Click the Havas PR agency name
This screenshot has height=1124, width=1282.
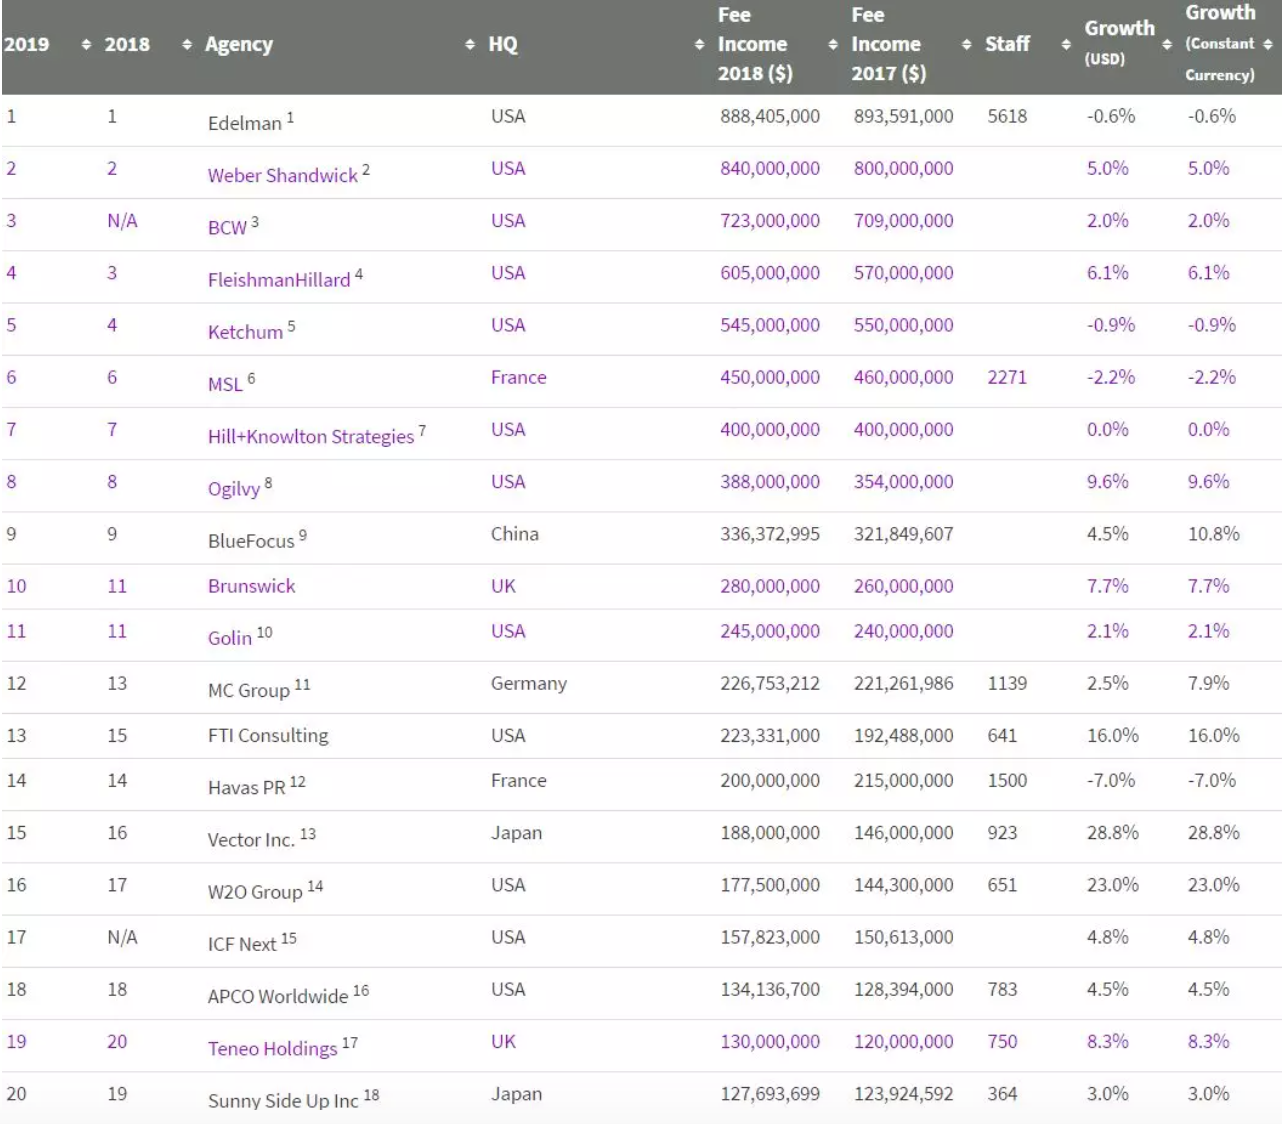pyautogui.click(x=247, y=787)
